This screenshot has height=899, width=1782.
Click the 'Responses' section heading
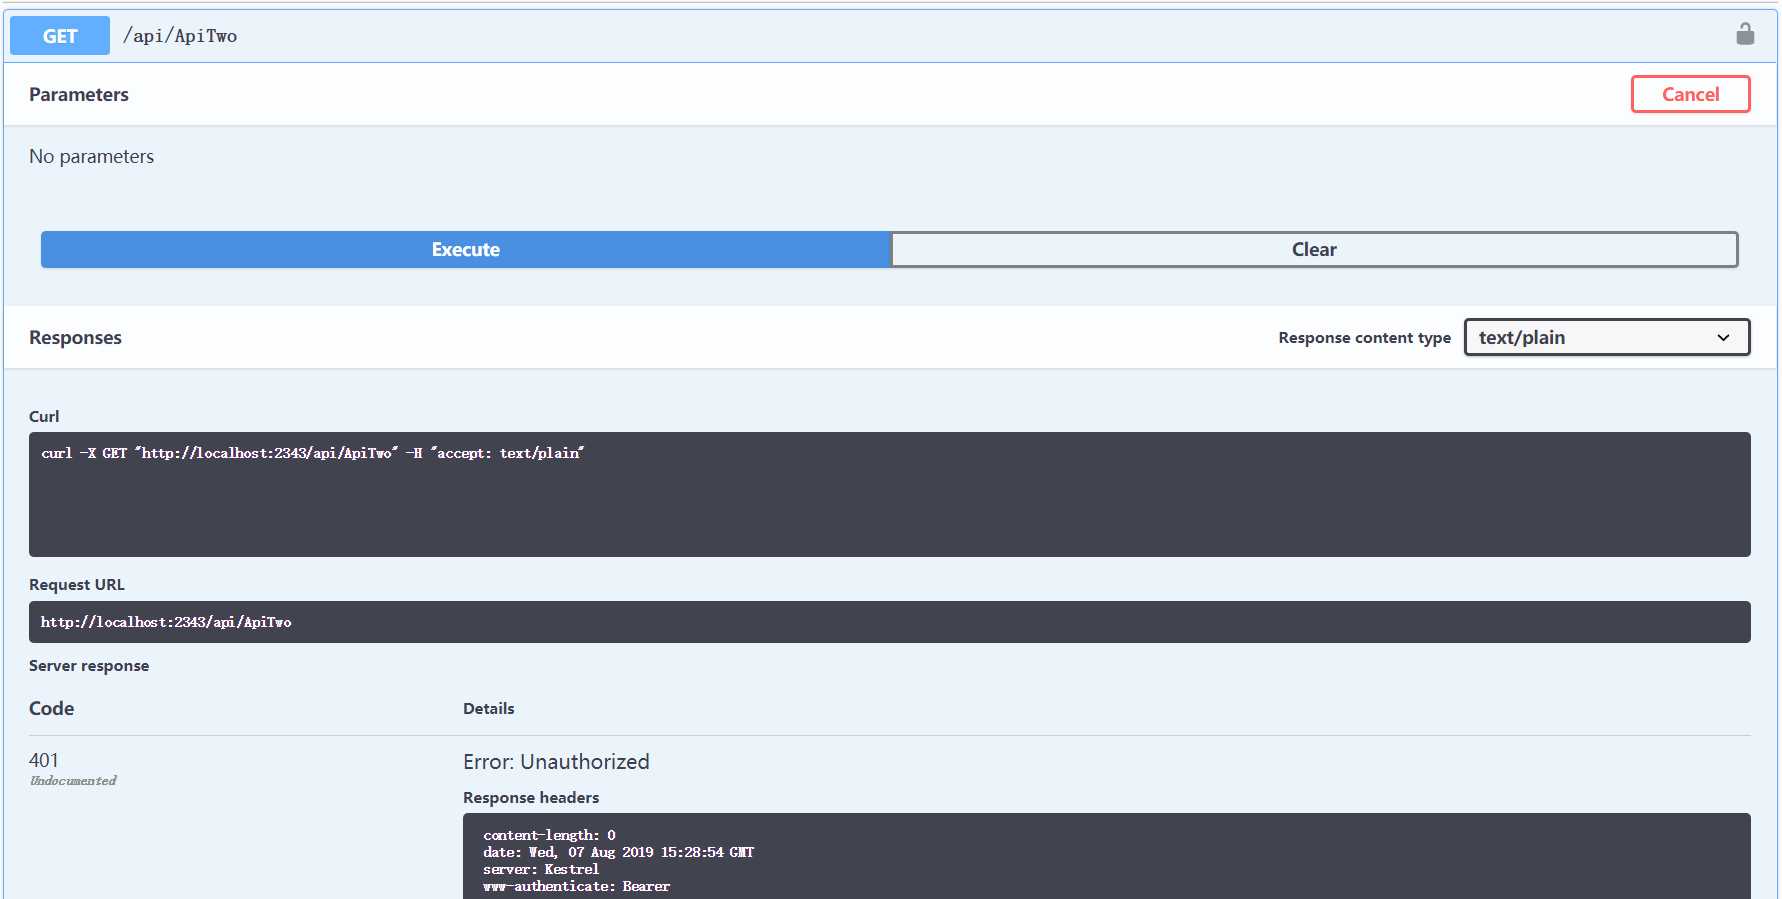point(75,337)
